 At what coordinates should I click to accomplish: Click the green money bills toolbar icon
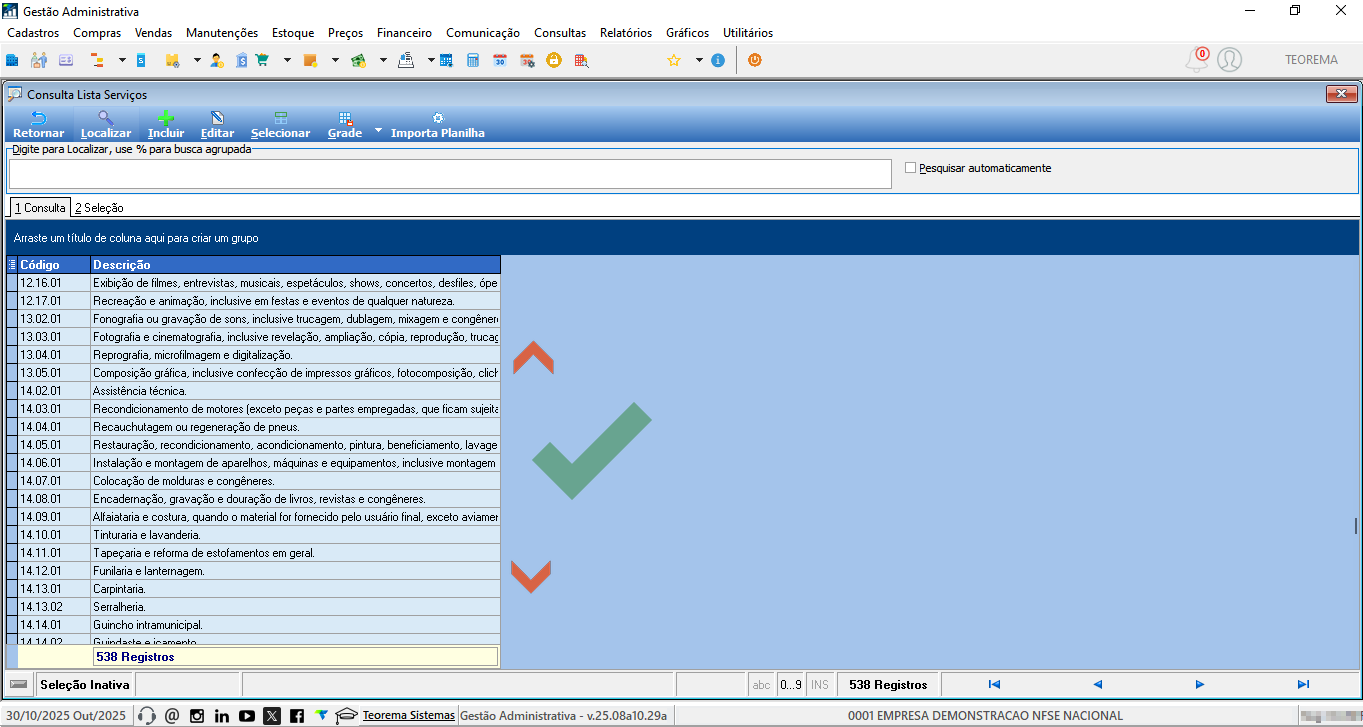(x=358, y=60)
